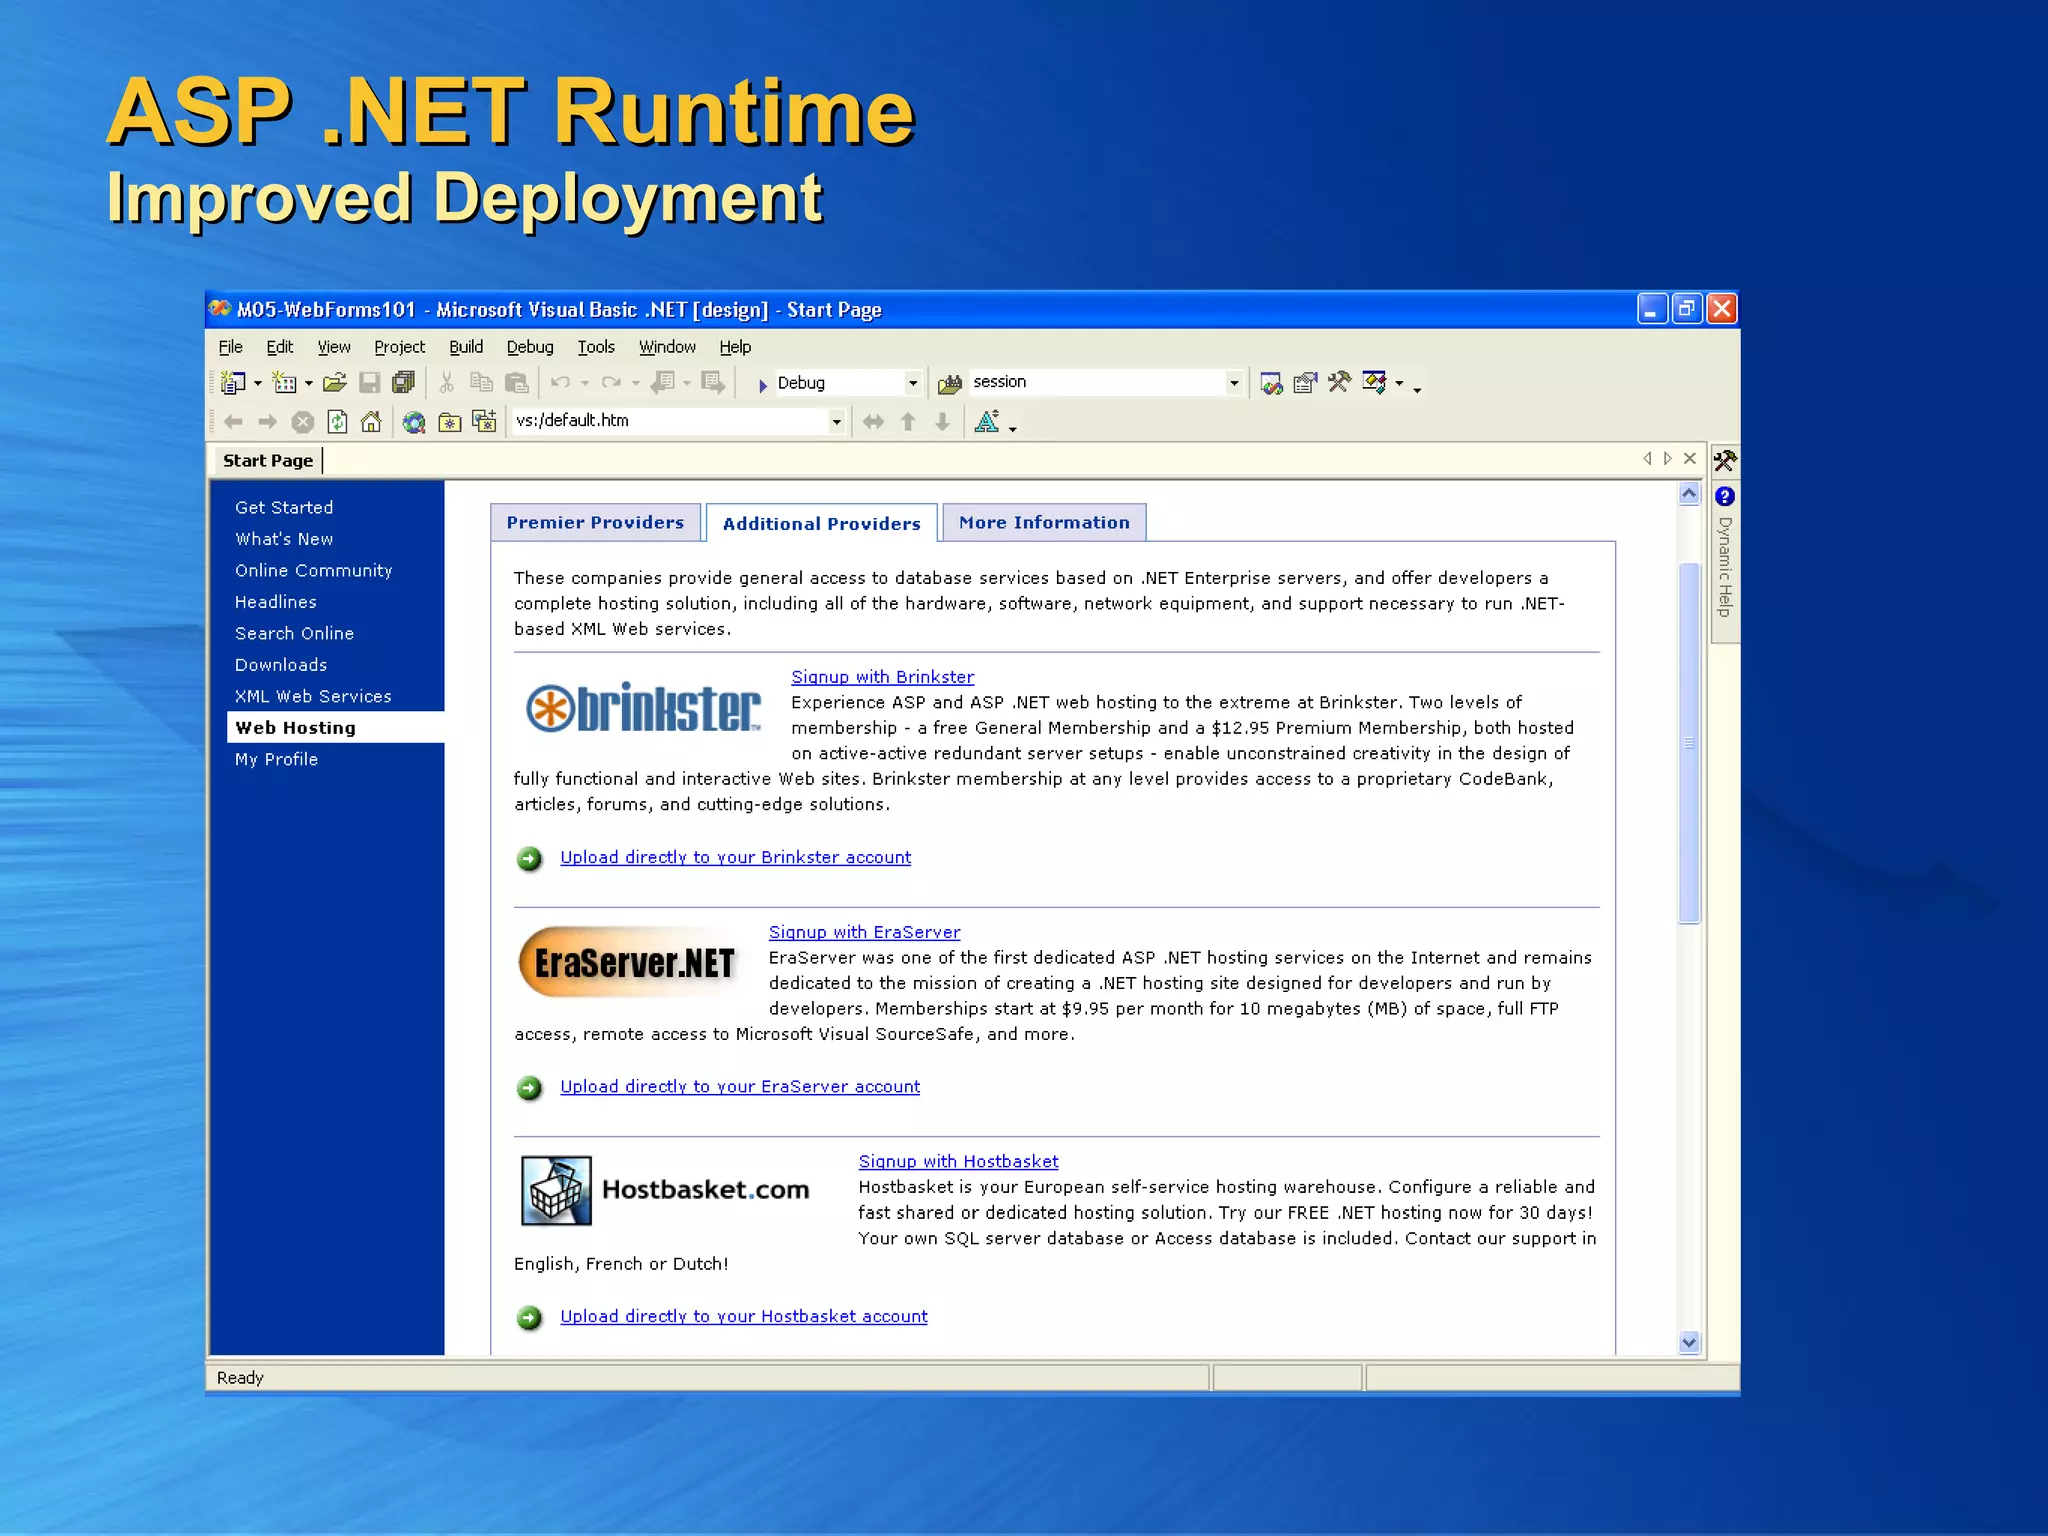Select 'My Profile' in the sidebar
The height and width of the screenshot is (1536, 2048).
tap(276, 759)
